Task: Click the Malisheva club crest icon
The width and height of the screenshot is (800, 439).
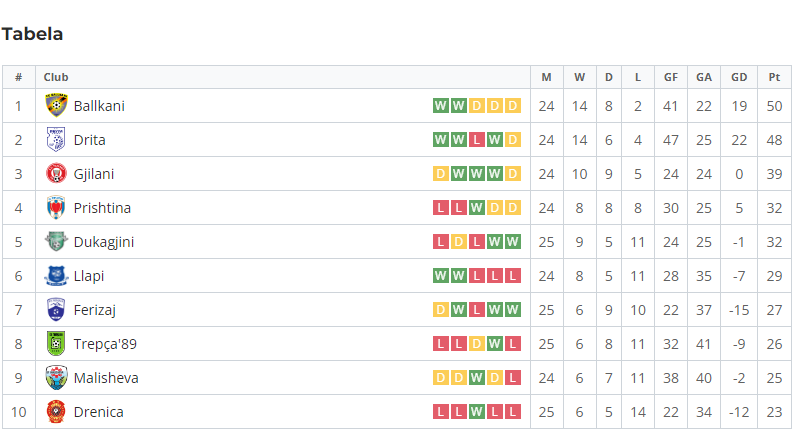Action: pyautogui.click(x=56, y=378)
